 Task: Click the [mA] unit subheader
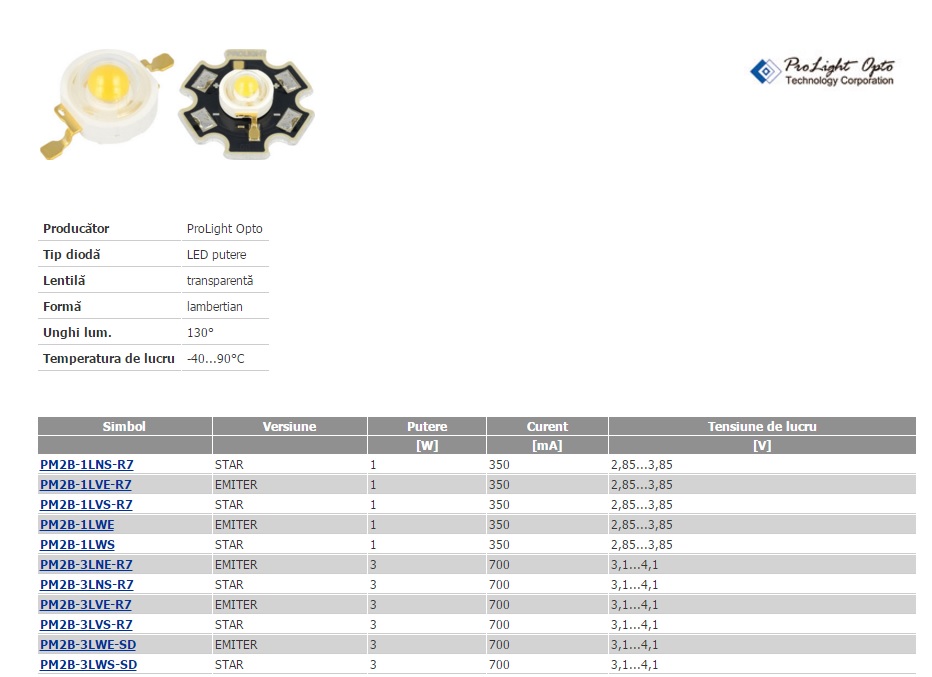pos(547,446)
